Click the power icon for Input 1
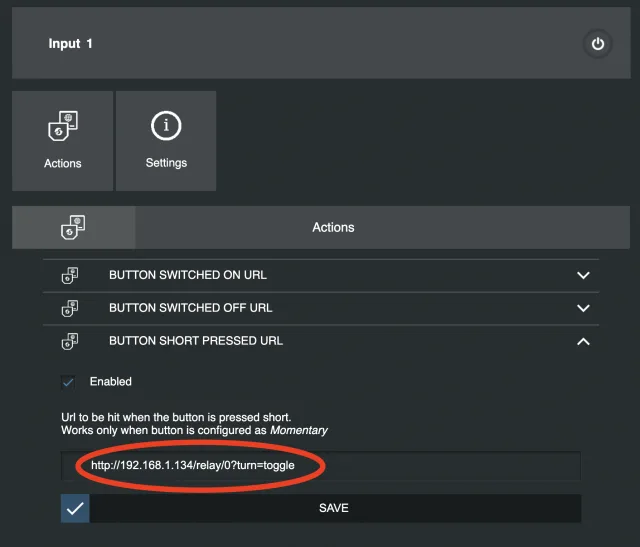 click(x=597, y=44)
